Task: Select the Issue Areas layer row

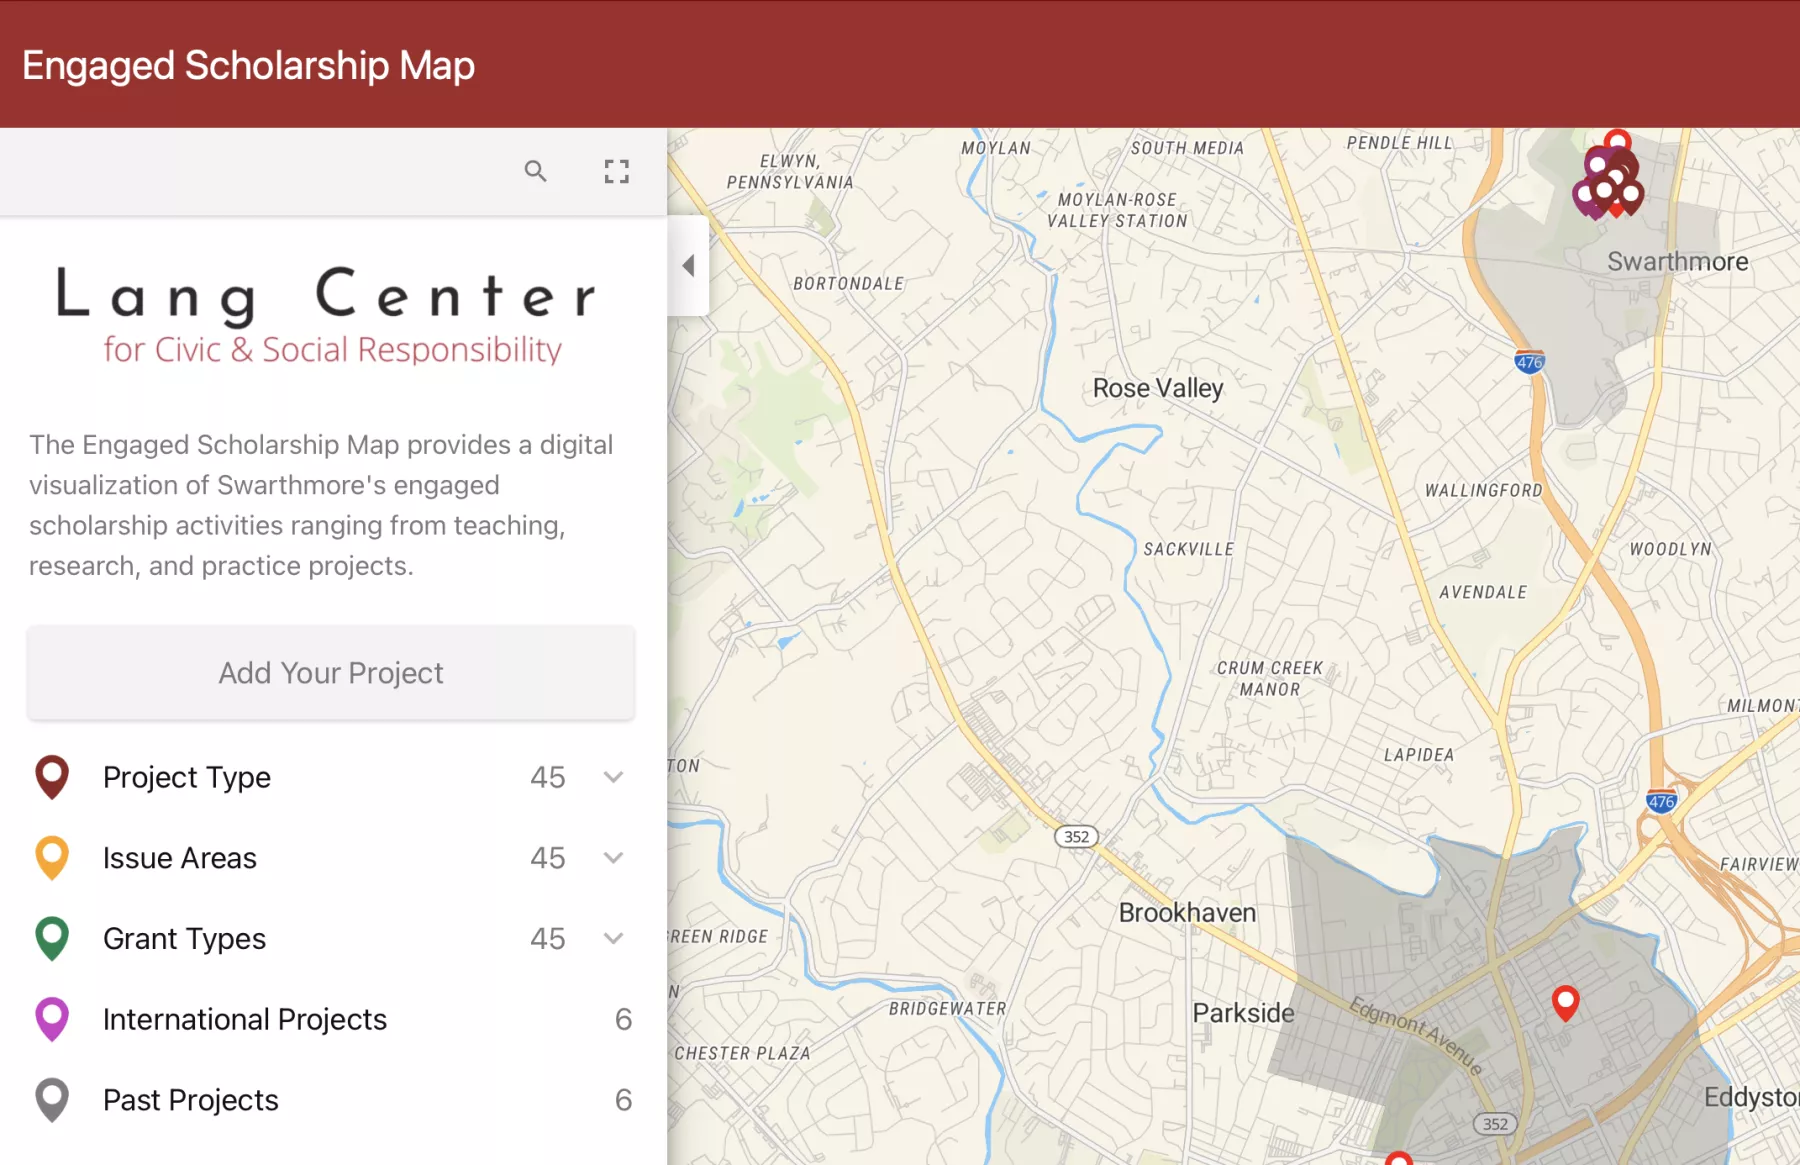Action: (331, 858)
